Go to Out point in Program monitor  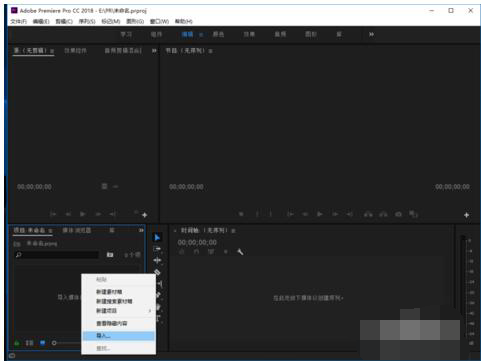(x=349, y=214)
